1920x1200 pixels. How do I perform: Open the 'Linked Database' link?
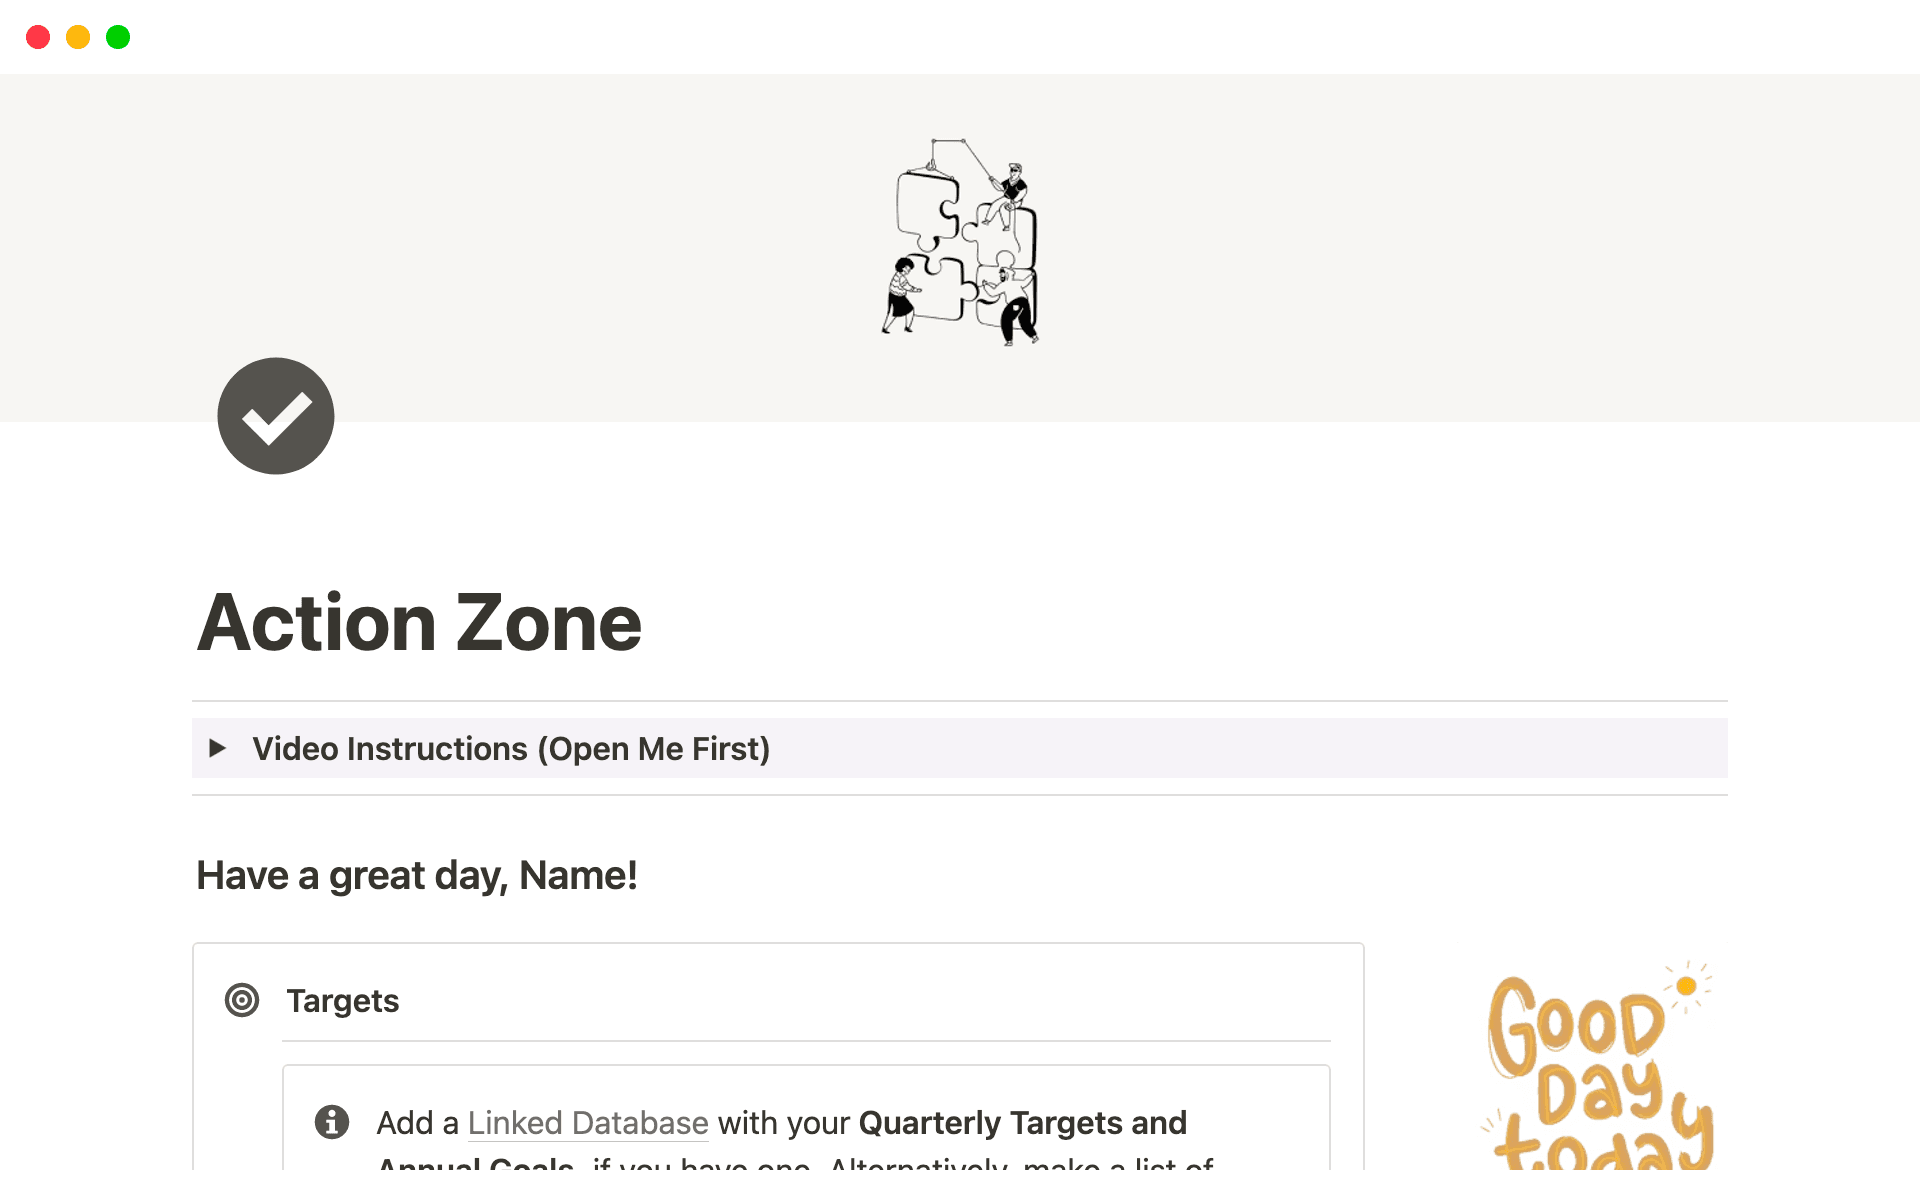click(x=587, y=1122)
